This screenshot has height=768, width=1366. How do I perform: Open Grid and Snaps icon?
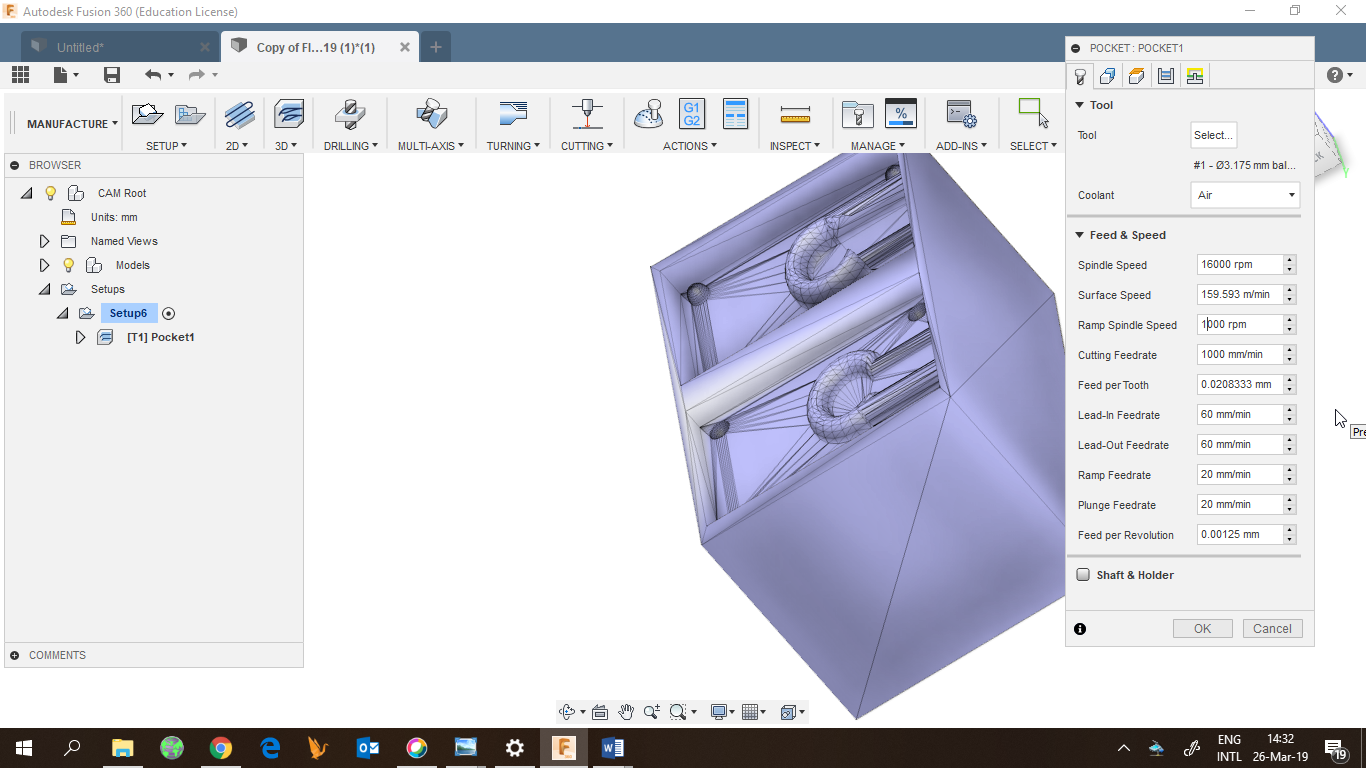(x=752, y=712)
